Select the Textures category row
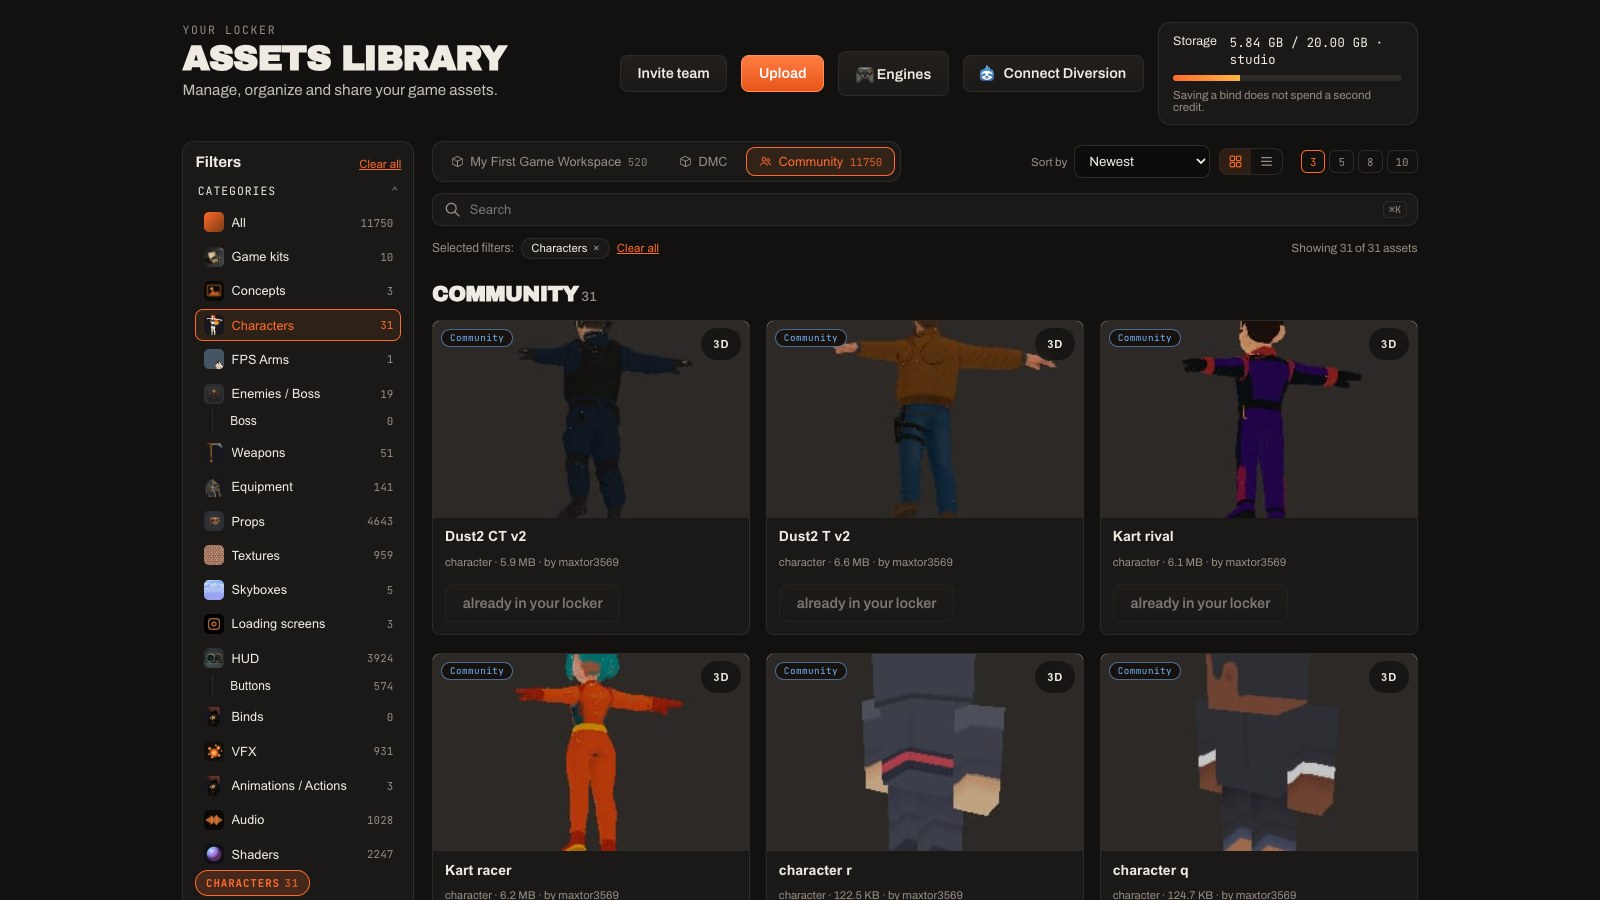Screen dimensions: 1600x900 click(298, 555)
